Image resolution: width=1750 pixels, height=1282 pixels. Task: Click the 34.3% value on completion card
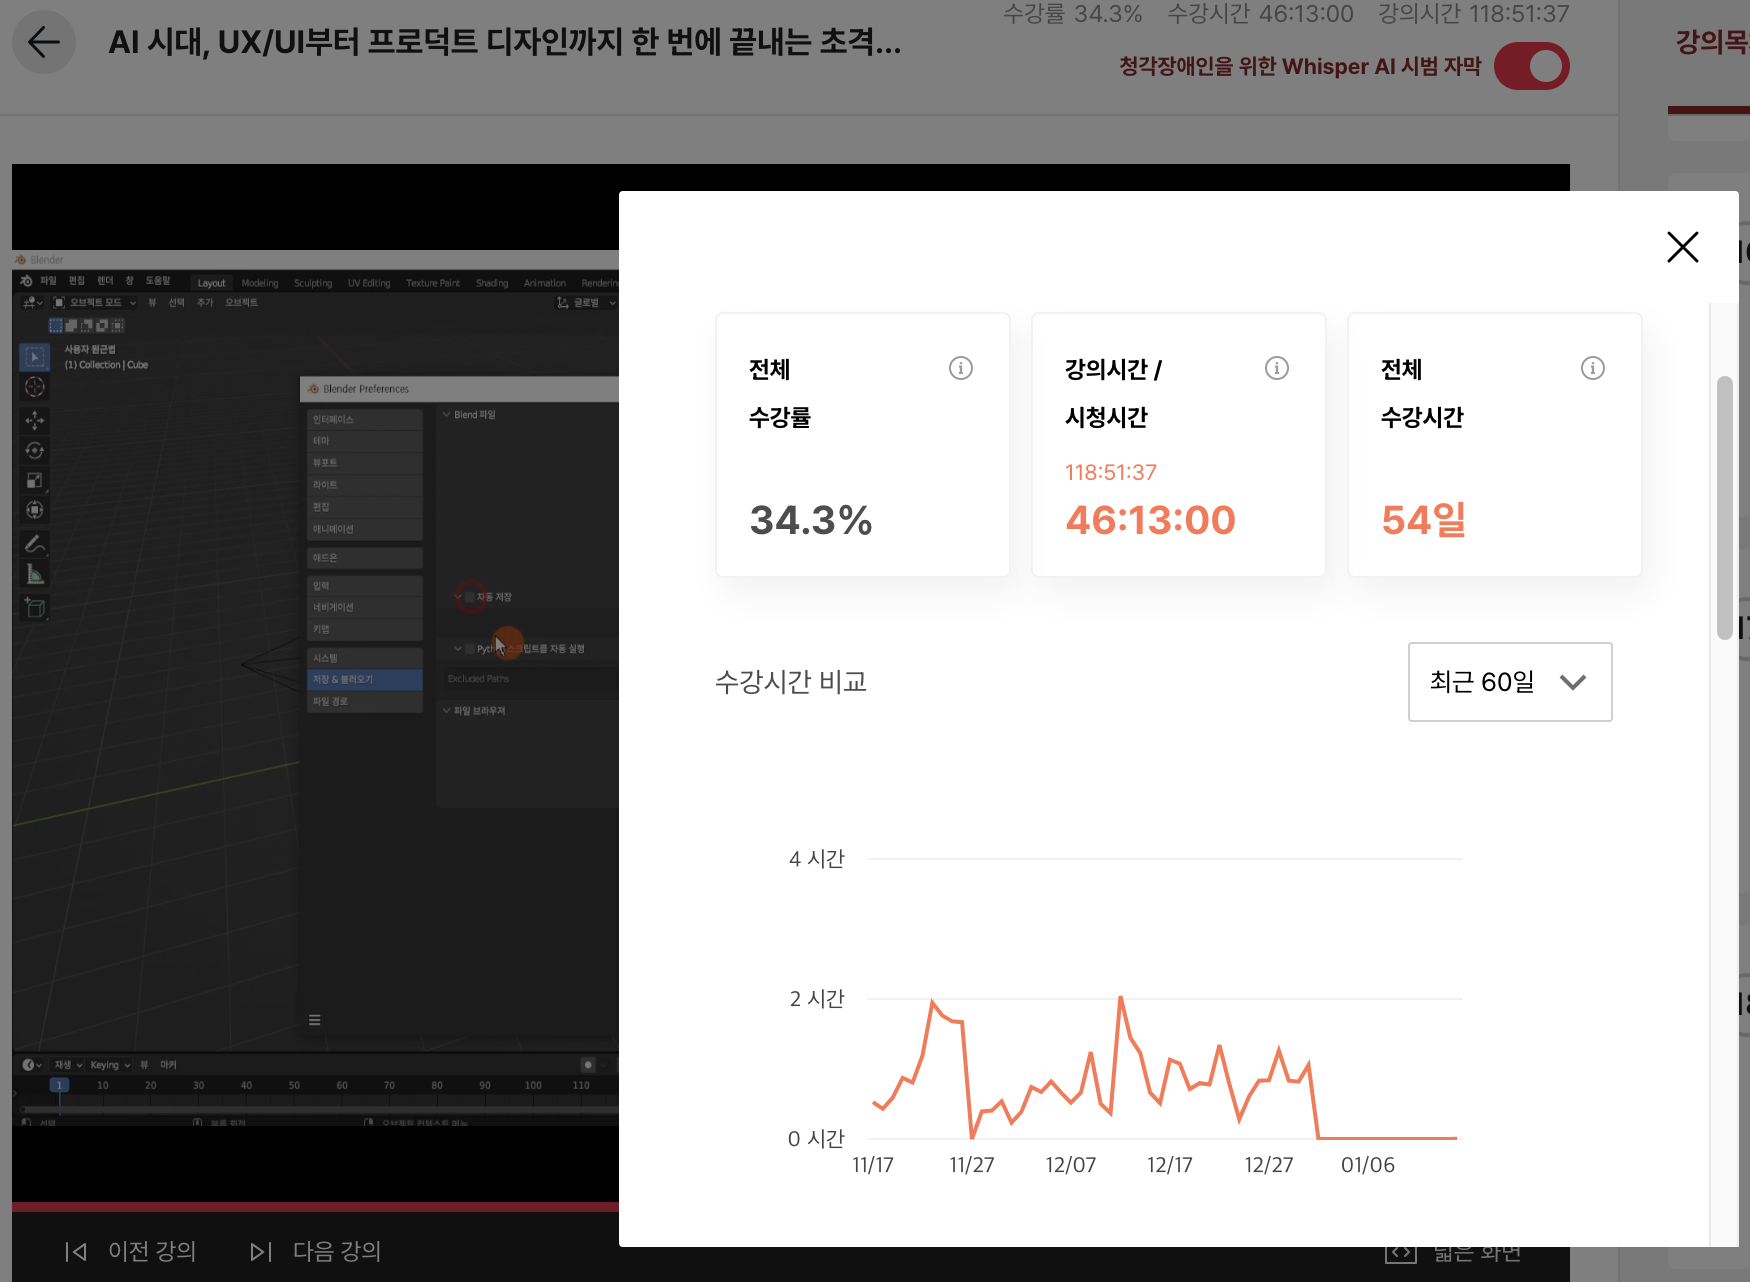pyautogui.click(x=811, y=520)
